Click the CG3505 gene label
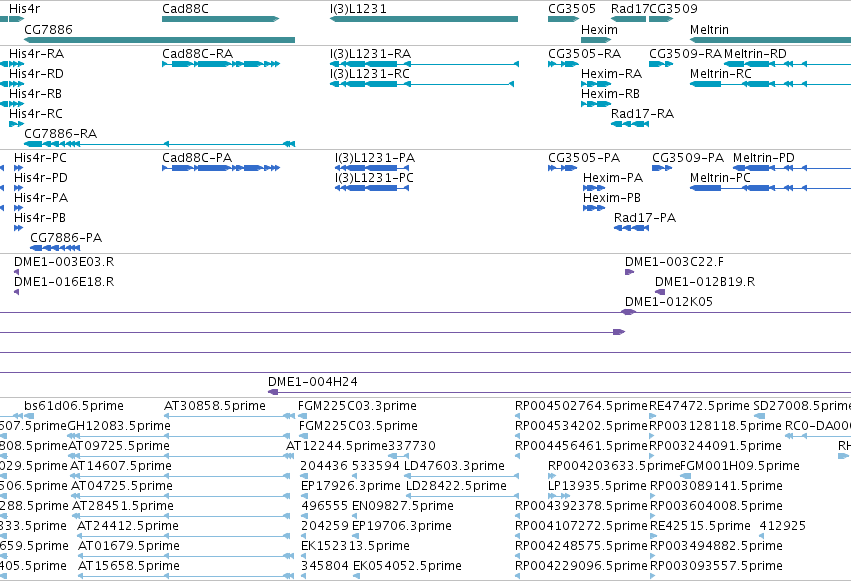851x581 pixels. point(571,9)
